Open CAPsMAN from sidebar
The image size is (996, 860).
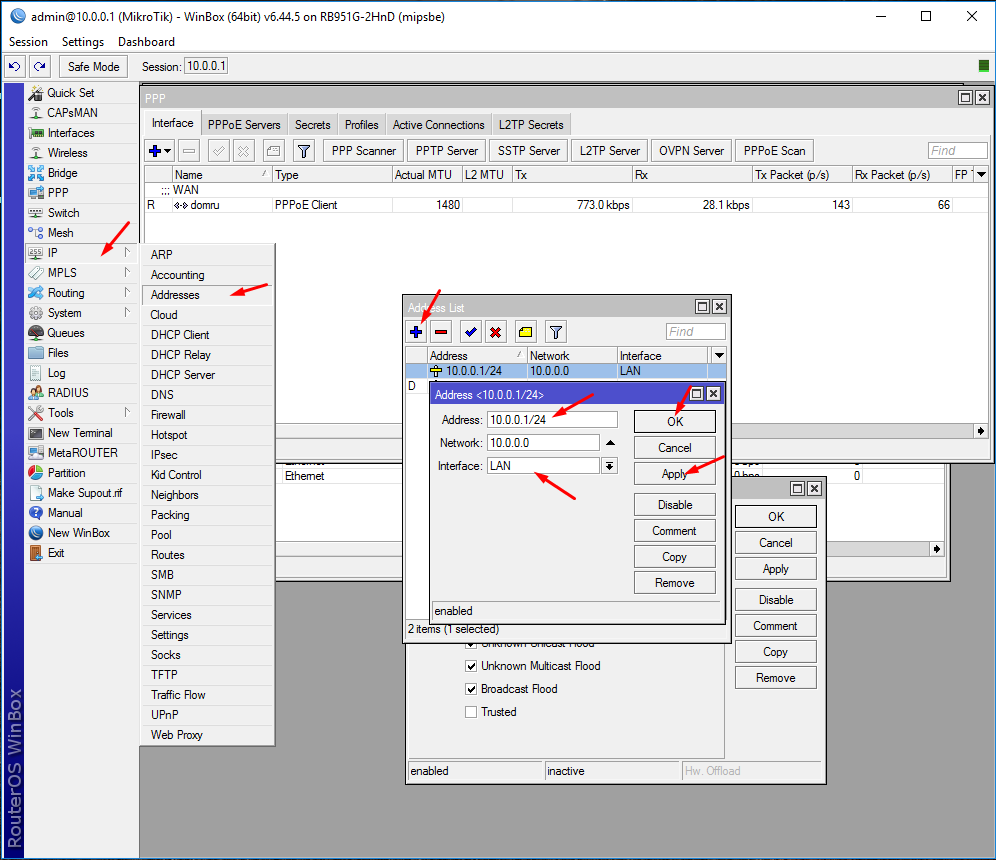72,112
